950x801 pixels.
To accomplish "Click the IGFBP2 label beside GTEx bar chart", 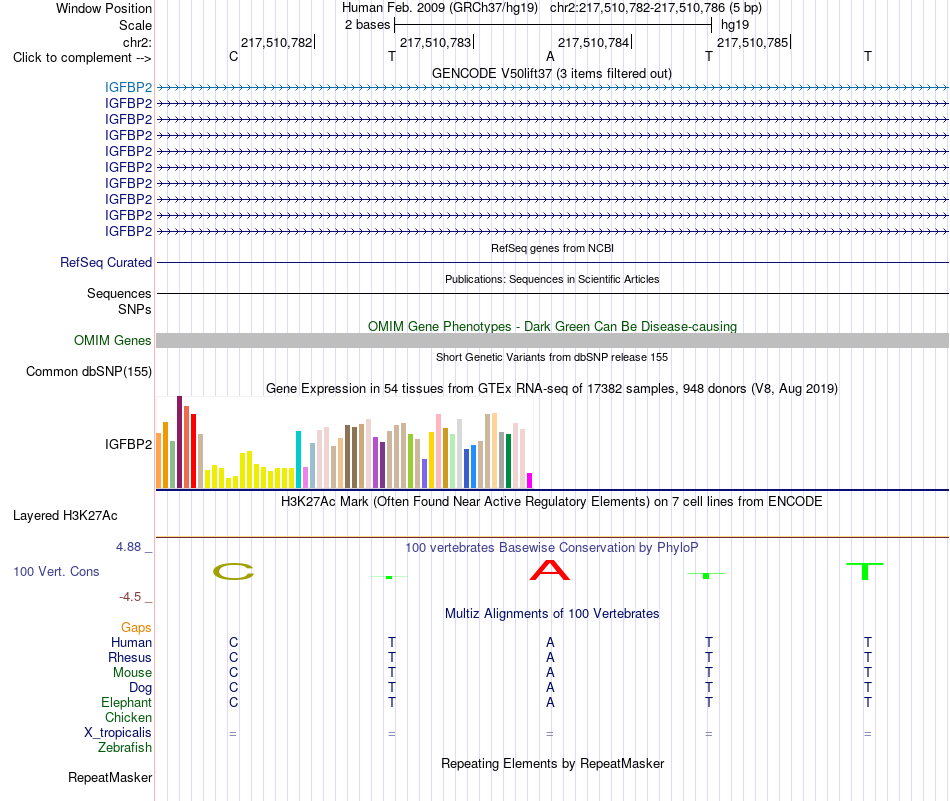I will click(128, 444).
